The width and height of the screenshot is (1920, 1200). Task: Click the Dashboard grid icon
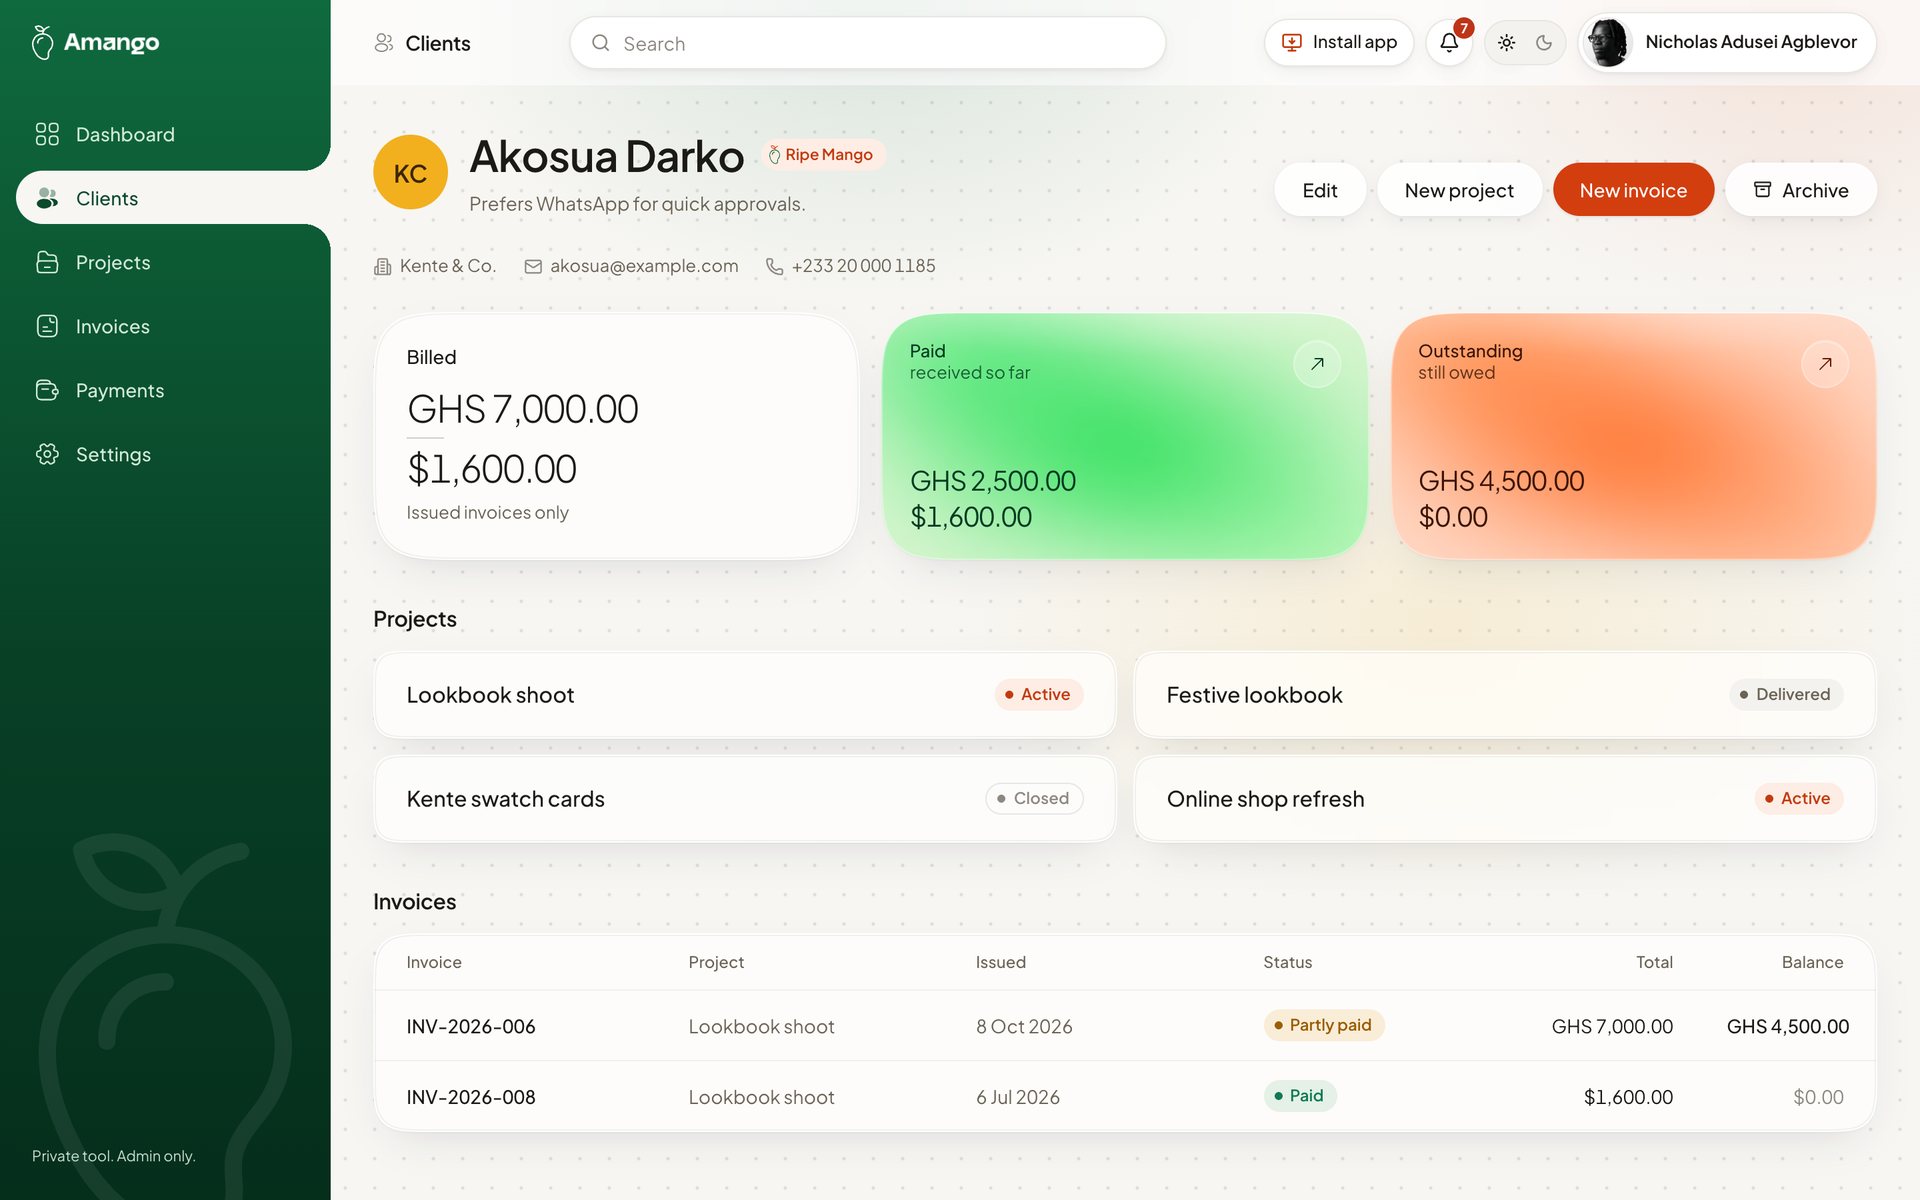click(x=47, y=134)
